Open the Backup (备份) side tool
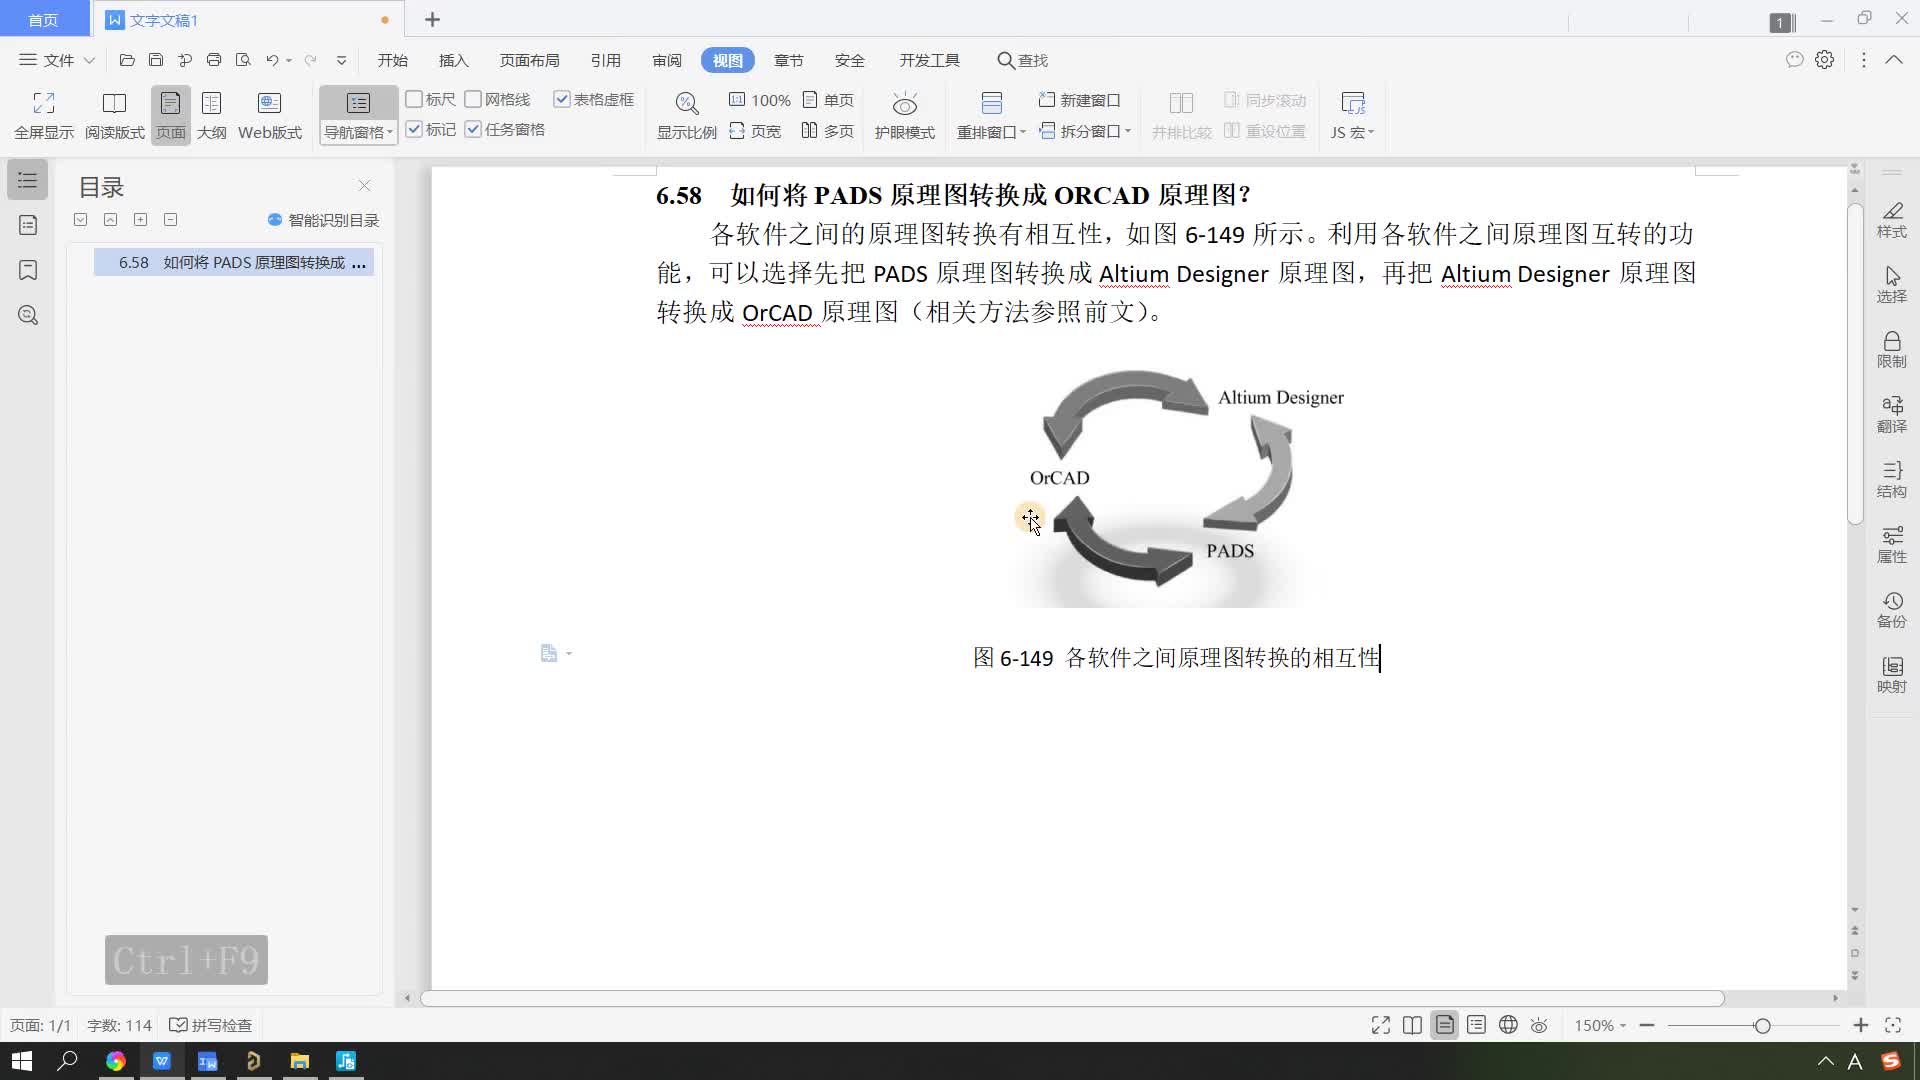The image size is (1920, 1080). point(1891,610)
